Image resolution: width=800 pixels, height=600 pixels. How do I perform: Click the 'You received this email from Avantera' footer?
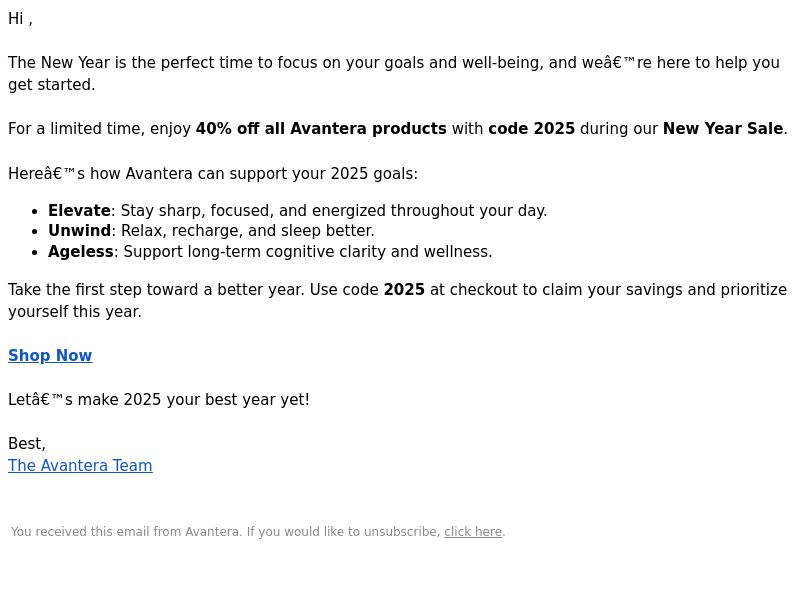pos(258,532)
